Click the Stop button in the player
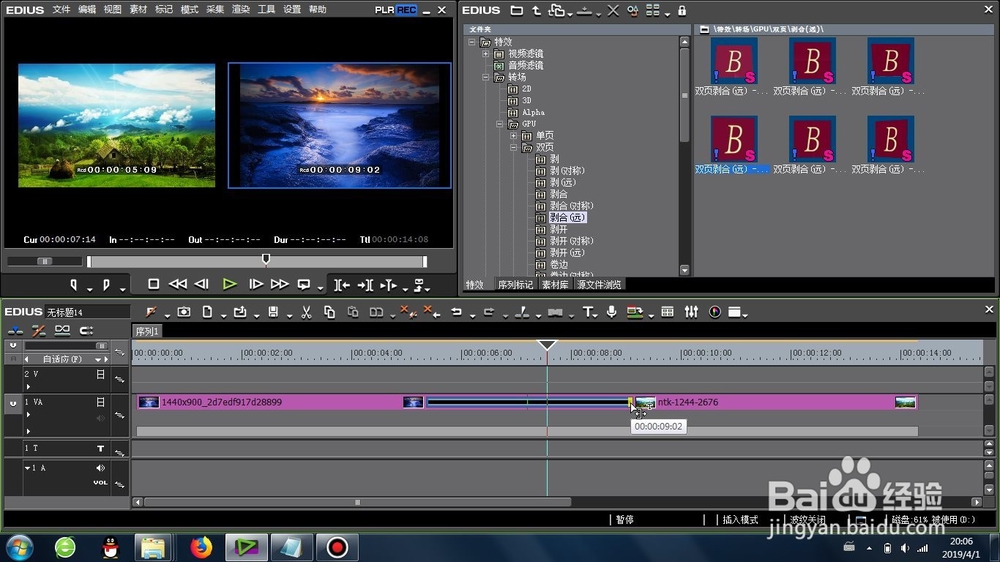 [153, 285]
